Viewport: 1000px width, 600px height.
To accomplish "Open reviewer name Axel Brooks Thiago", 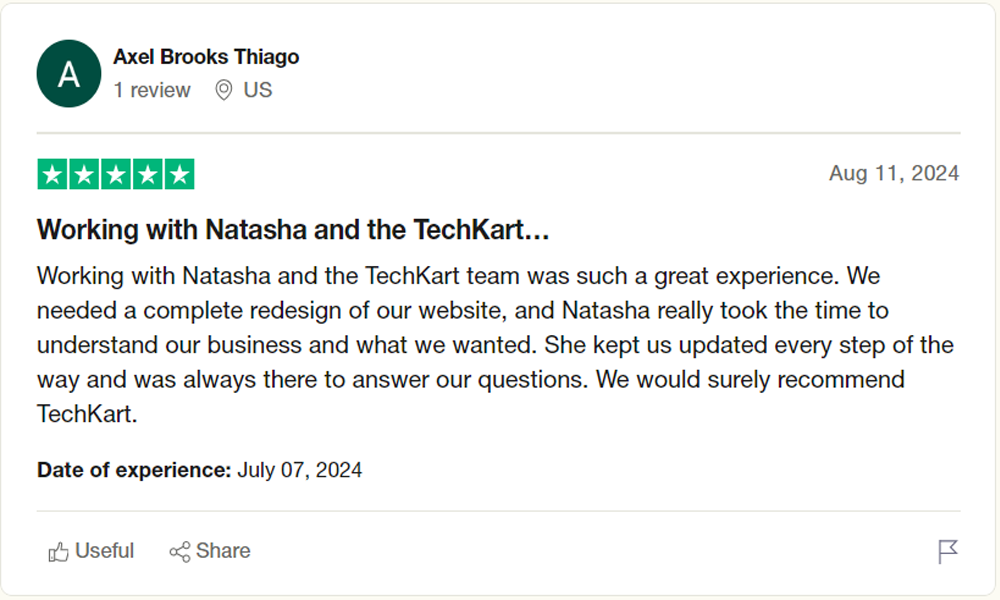I will [x=206, y=57].
